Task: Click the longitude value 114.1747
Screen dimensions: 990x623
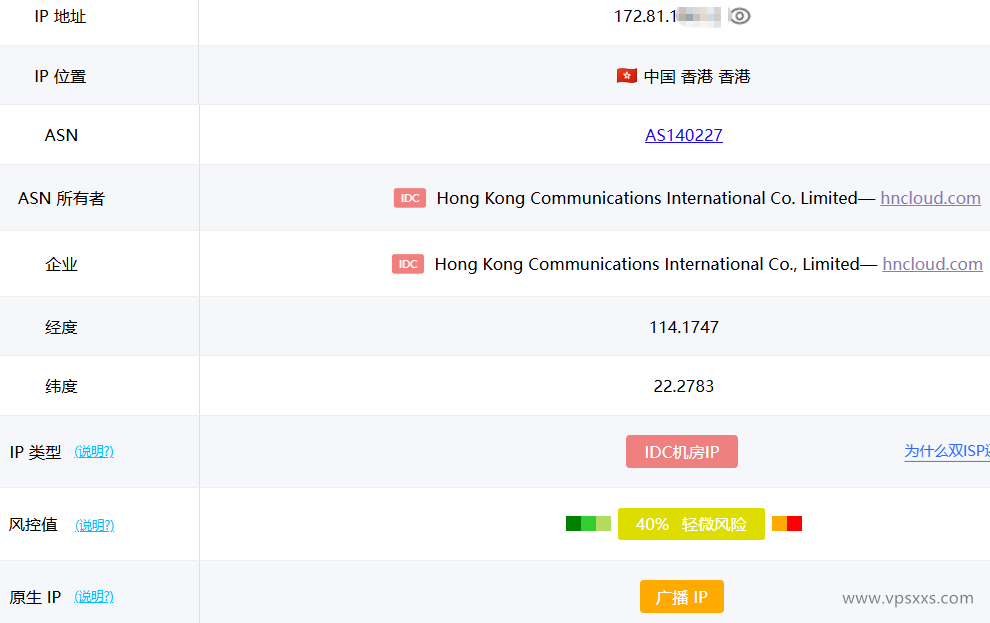Action: [x=684, y=326]
